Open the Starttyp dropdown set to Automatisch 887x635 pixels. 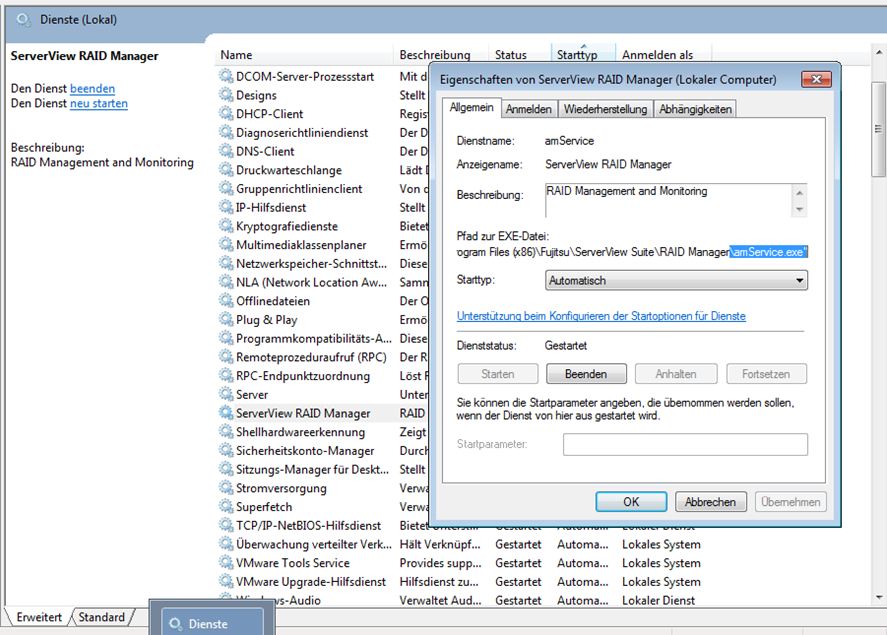[677, 280]
